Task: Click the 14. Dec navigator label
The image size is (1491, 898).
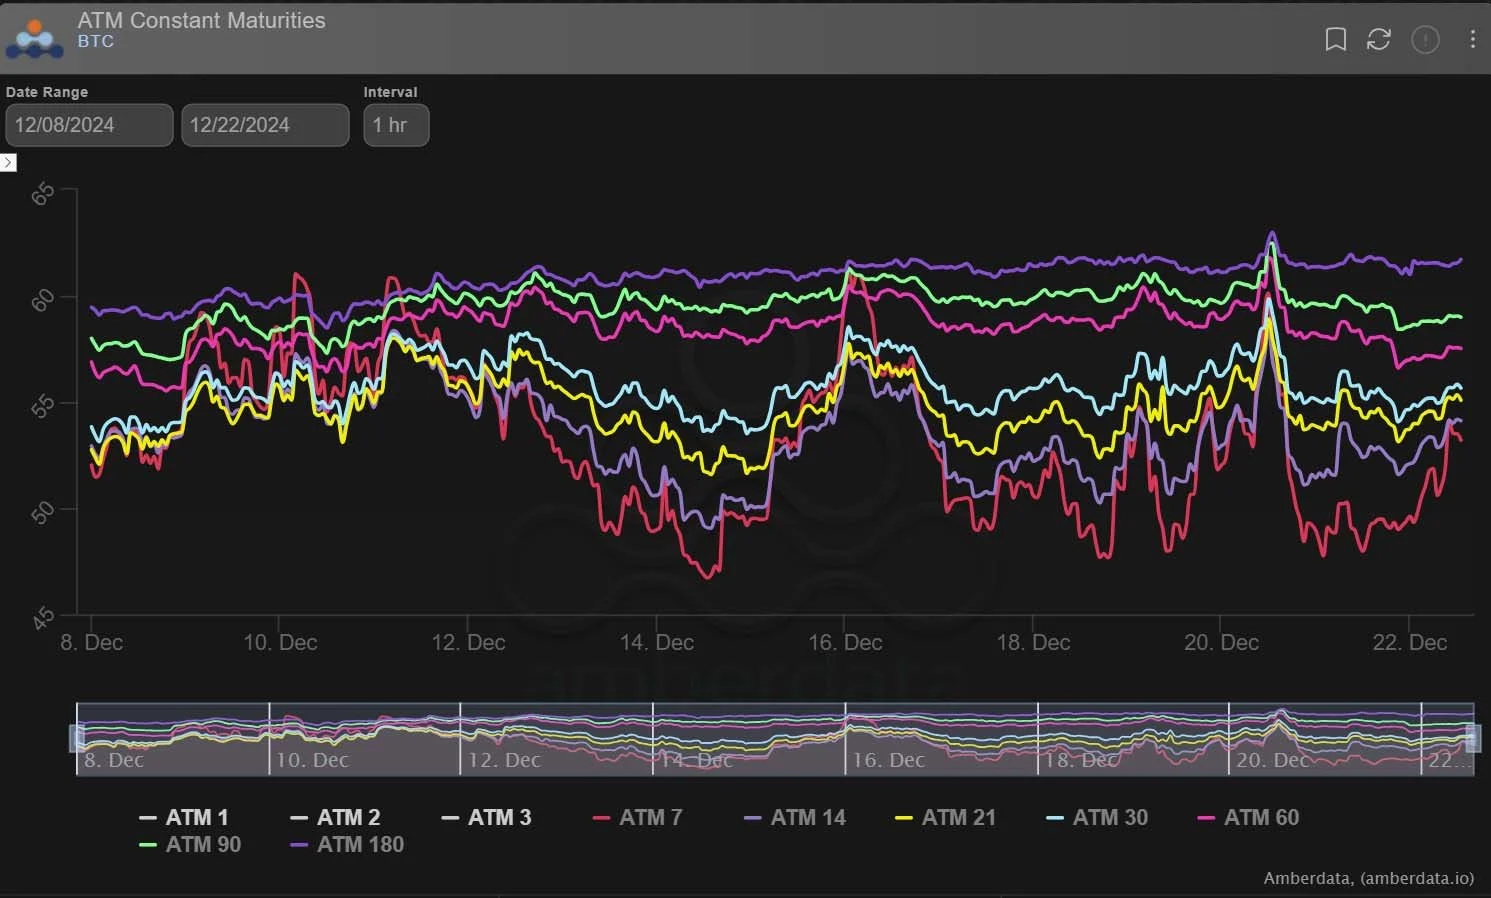Action: click(x=696, y=760)
